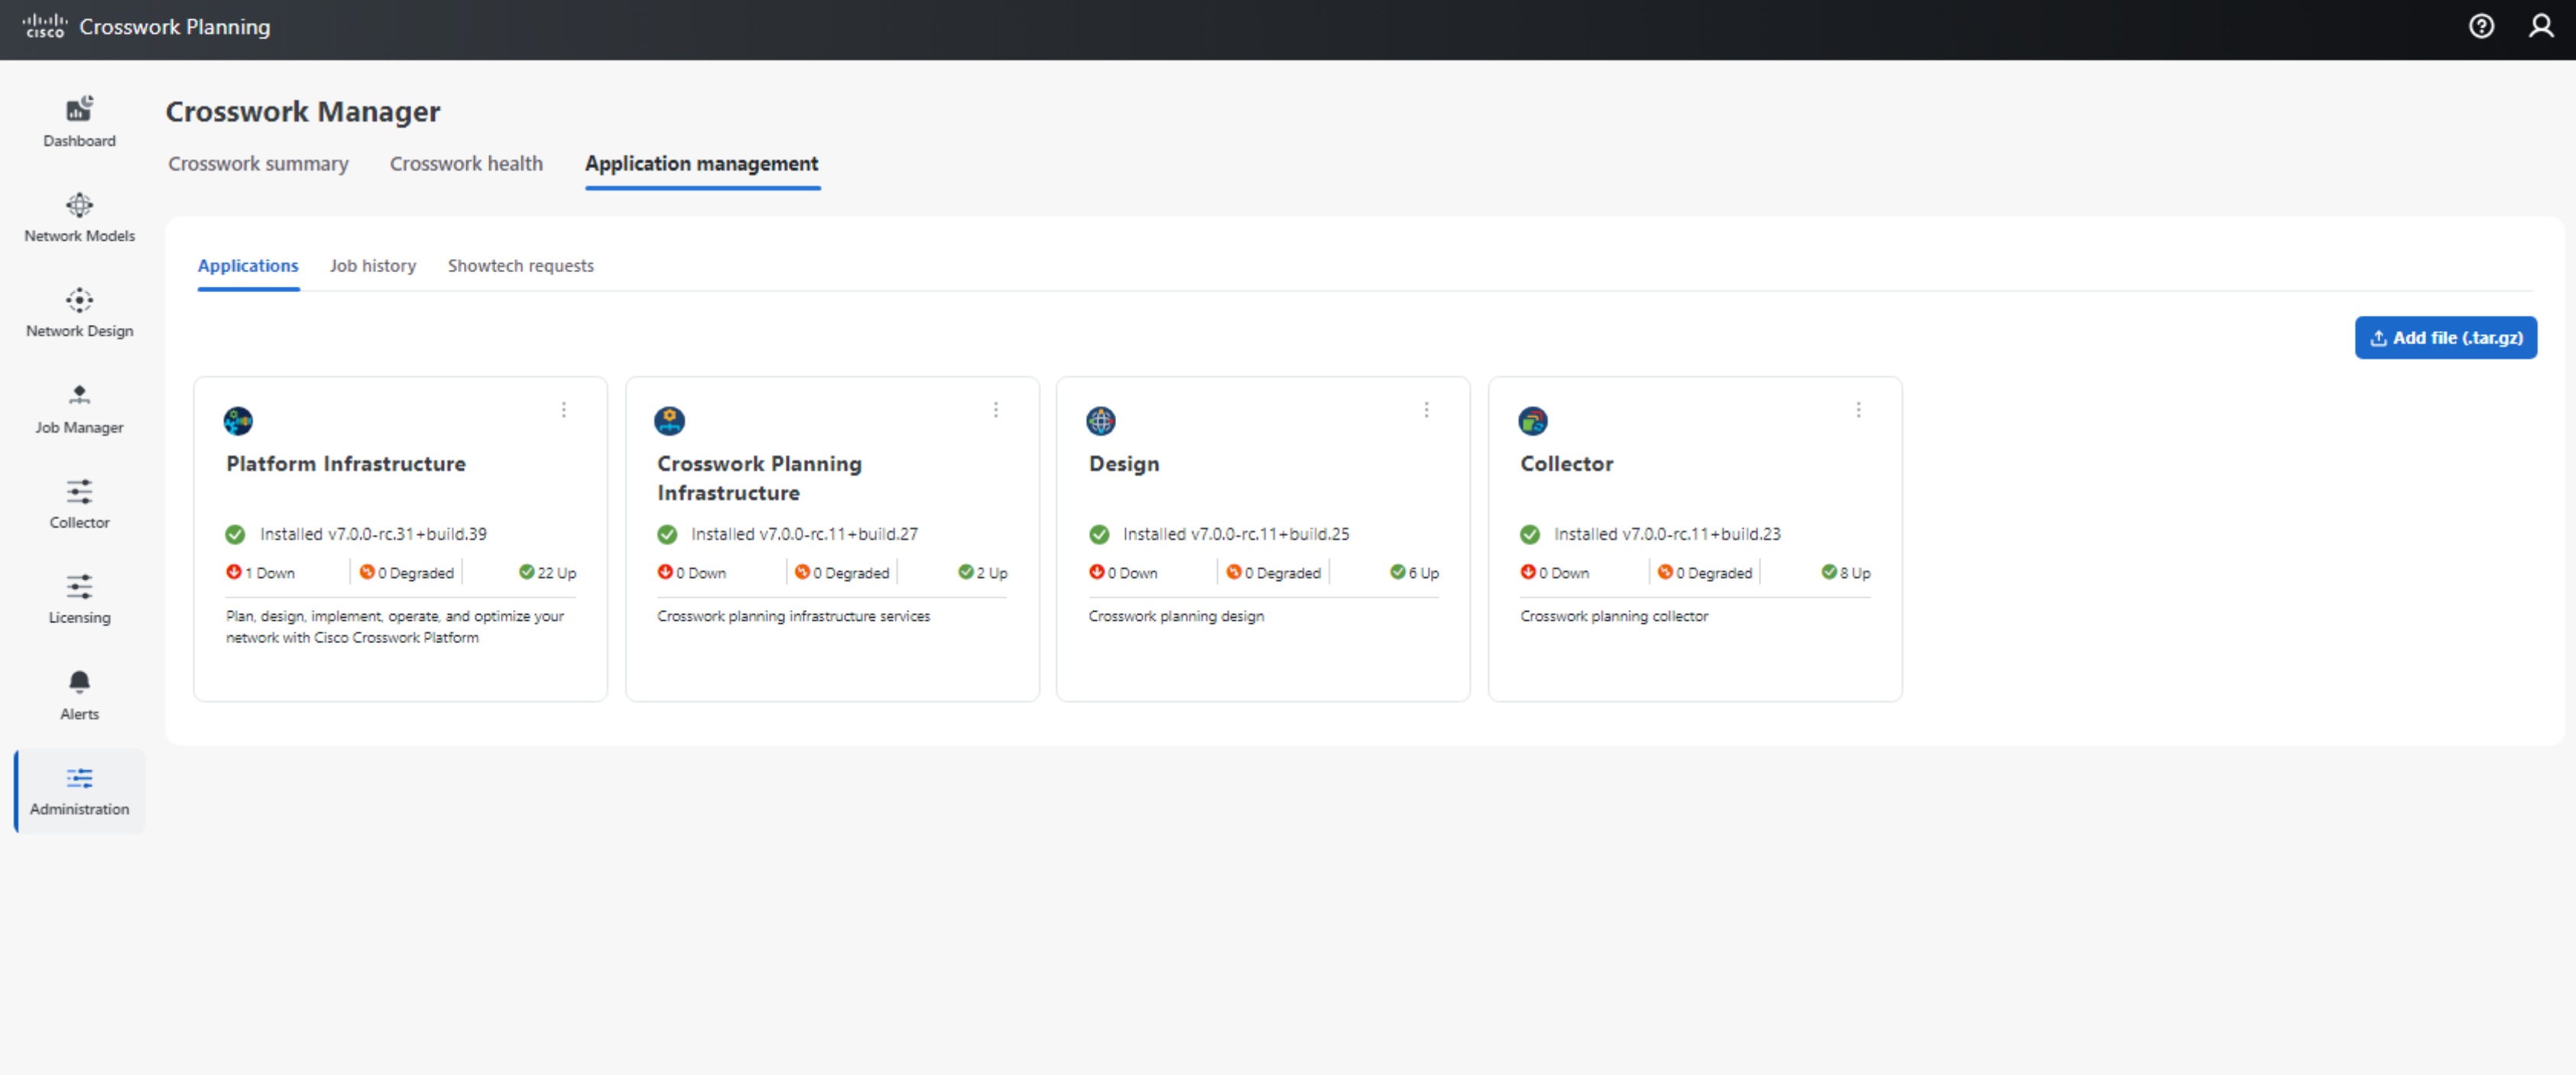Click 'Crosswork planning infrastructure services' description
This screenshot has height=1075, width=2576.
(794, 616)
